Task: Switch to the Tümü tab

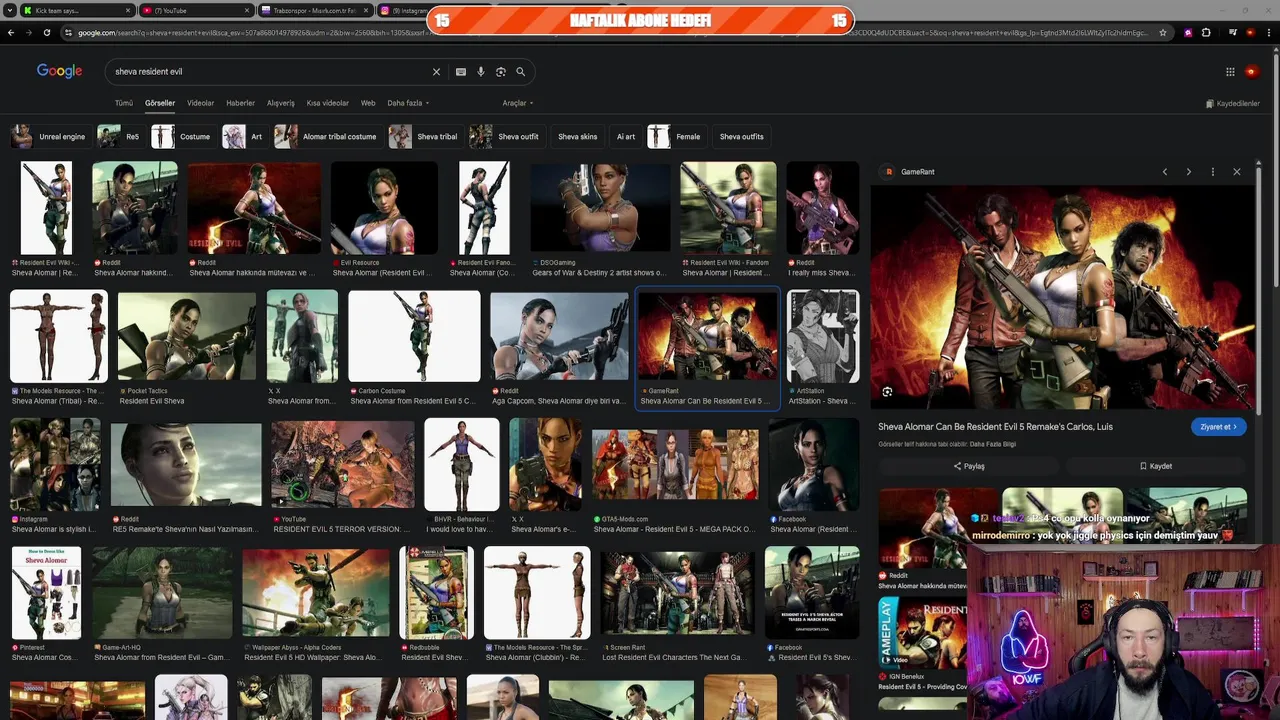Action: [123, 103]
